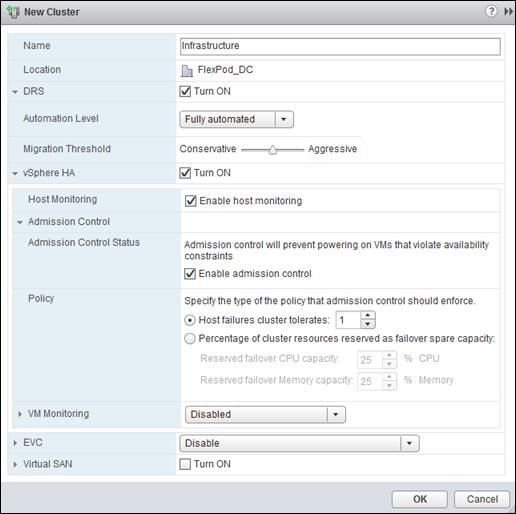Uncheck Enable host monitoring
Image resolution: width=516 pixels, height=514 pixels.
[190, 201]
